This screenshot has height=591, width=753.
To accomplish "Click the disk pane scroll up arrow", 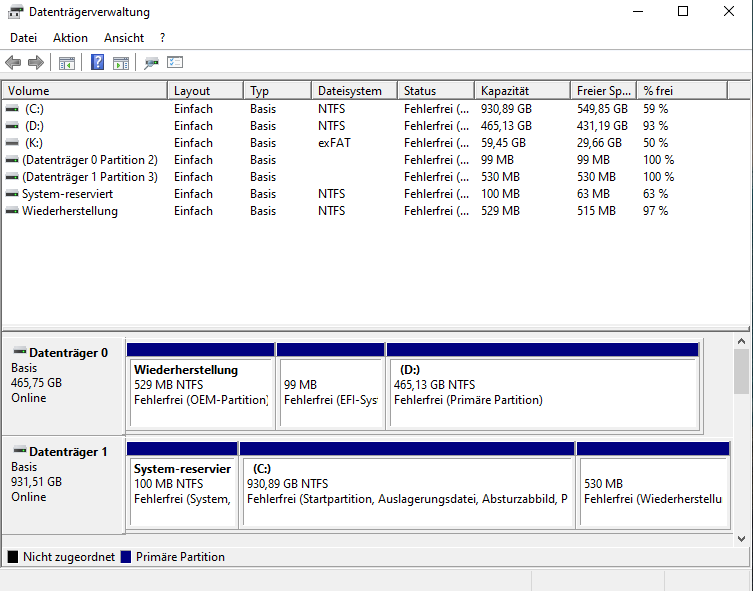I will (x=741, y=341).
